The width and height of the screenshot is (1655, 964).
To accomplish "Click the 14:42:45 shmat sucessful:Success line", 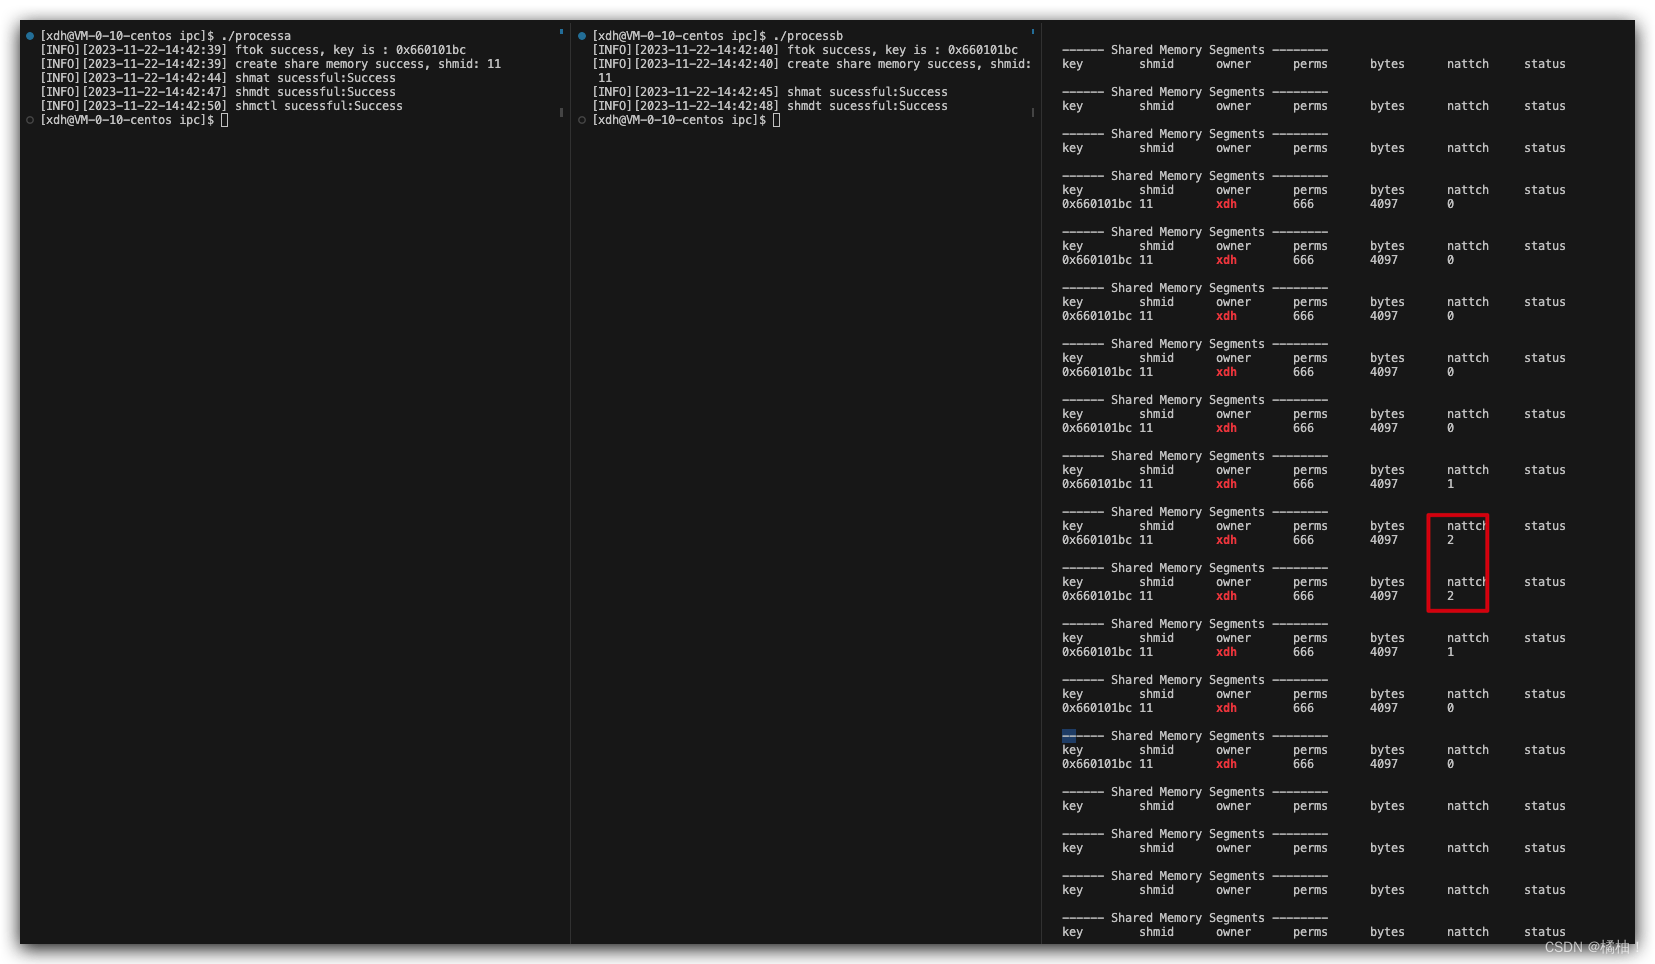I will click(770, 92).
